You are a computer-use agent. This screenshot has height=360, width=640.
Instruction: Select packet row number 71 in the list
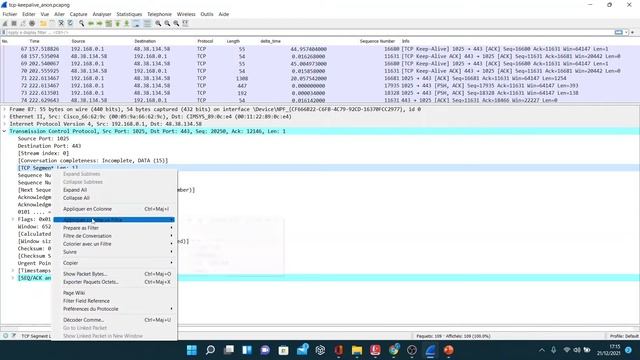pyautogui.click(x=319, y=78)
